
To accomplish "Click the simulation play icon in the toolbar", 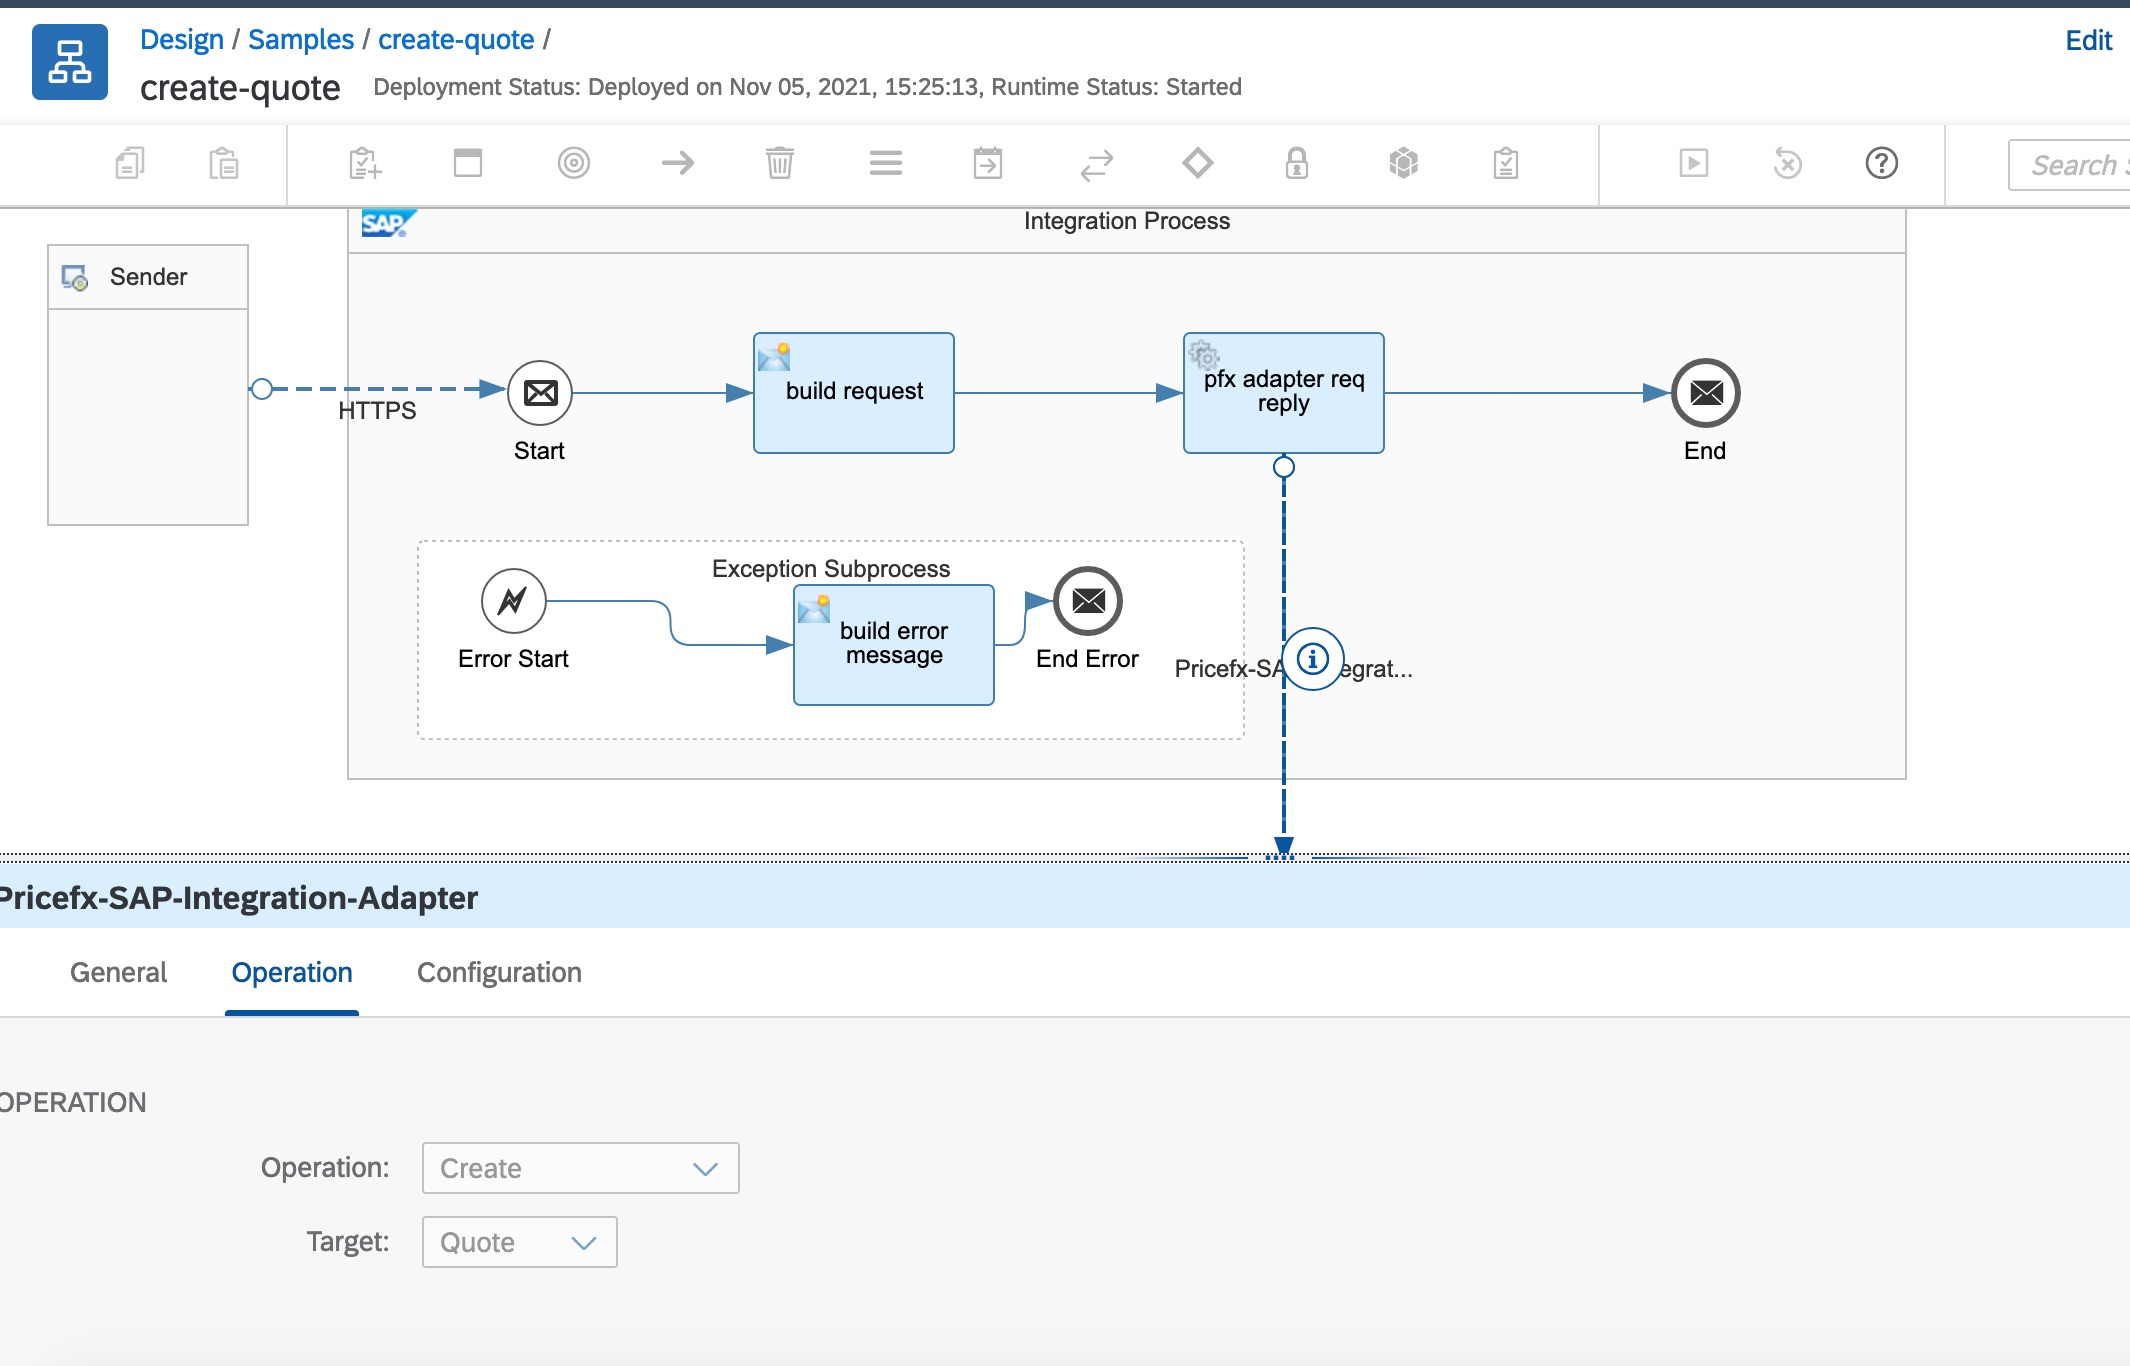I will 1693,163.
